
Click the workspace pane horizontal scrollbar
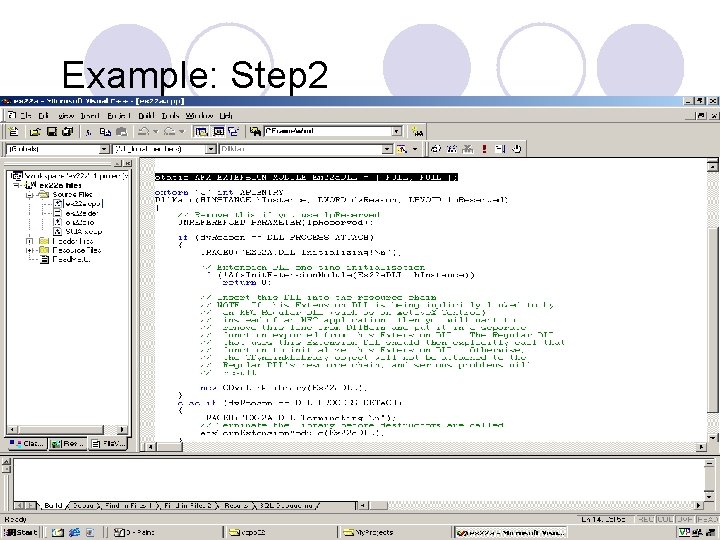point(68,430)
